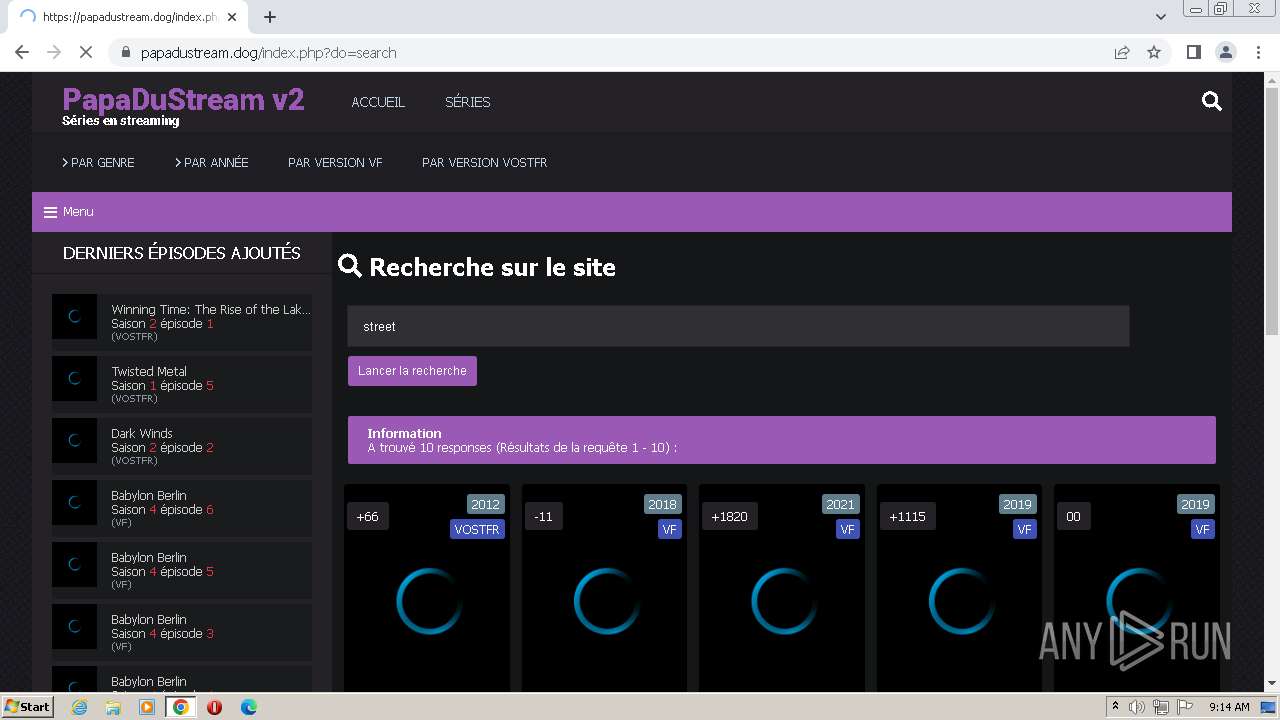Go to ACCUEIL page
Viewport: 1280px width, 720px height.
tap(378, 102)
